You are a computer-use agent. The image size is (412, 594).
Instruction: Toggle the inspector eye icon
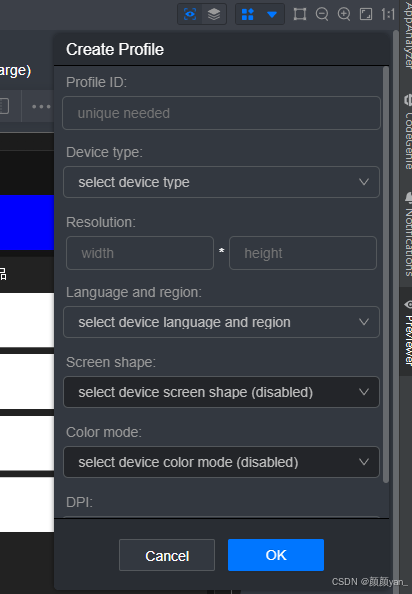tap(190, 14)
